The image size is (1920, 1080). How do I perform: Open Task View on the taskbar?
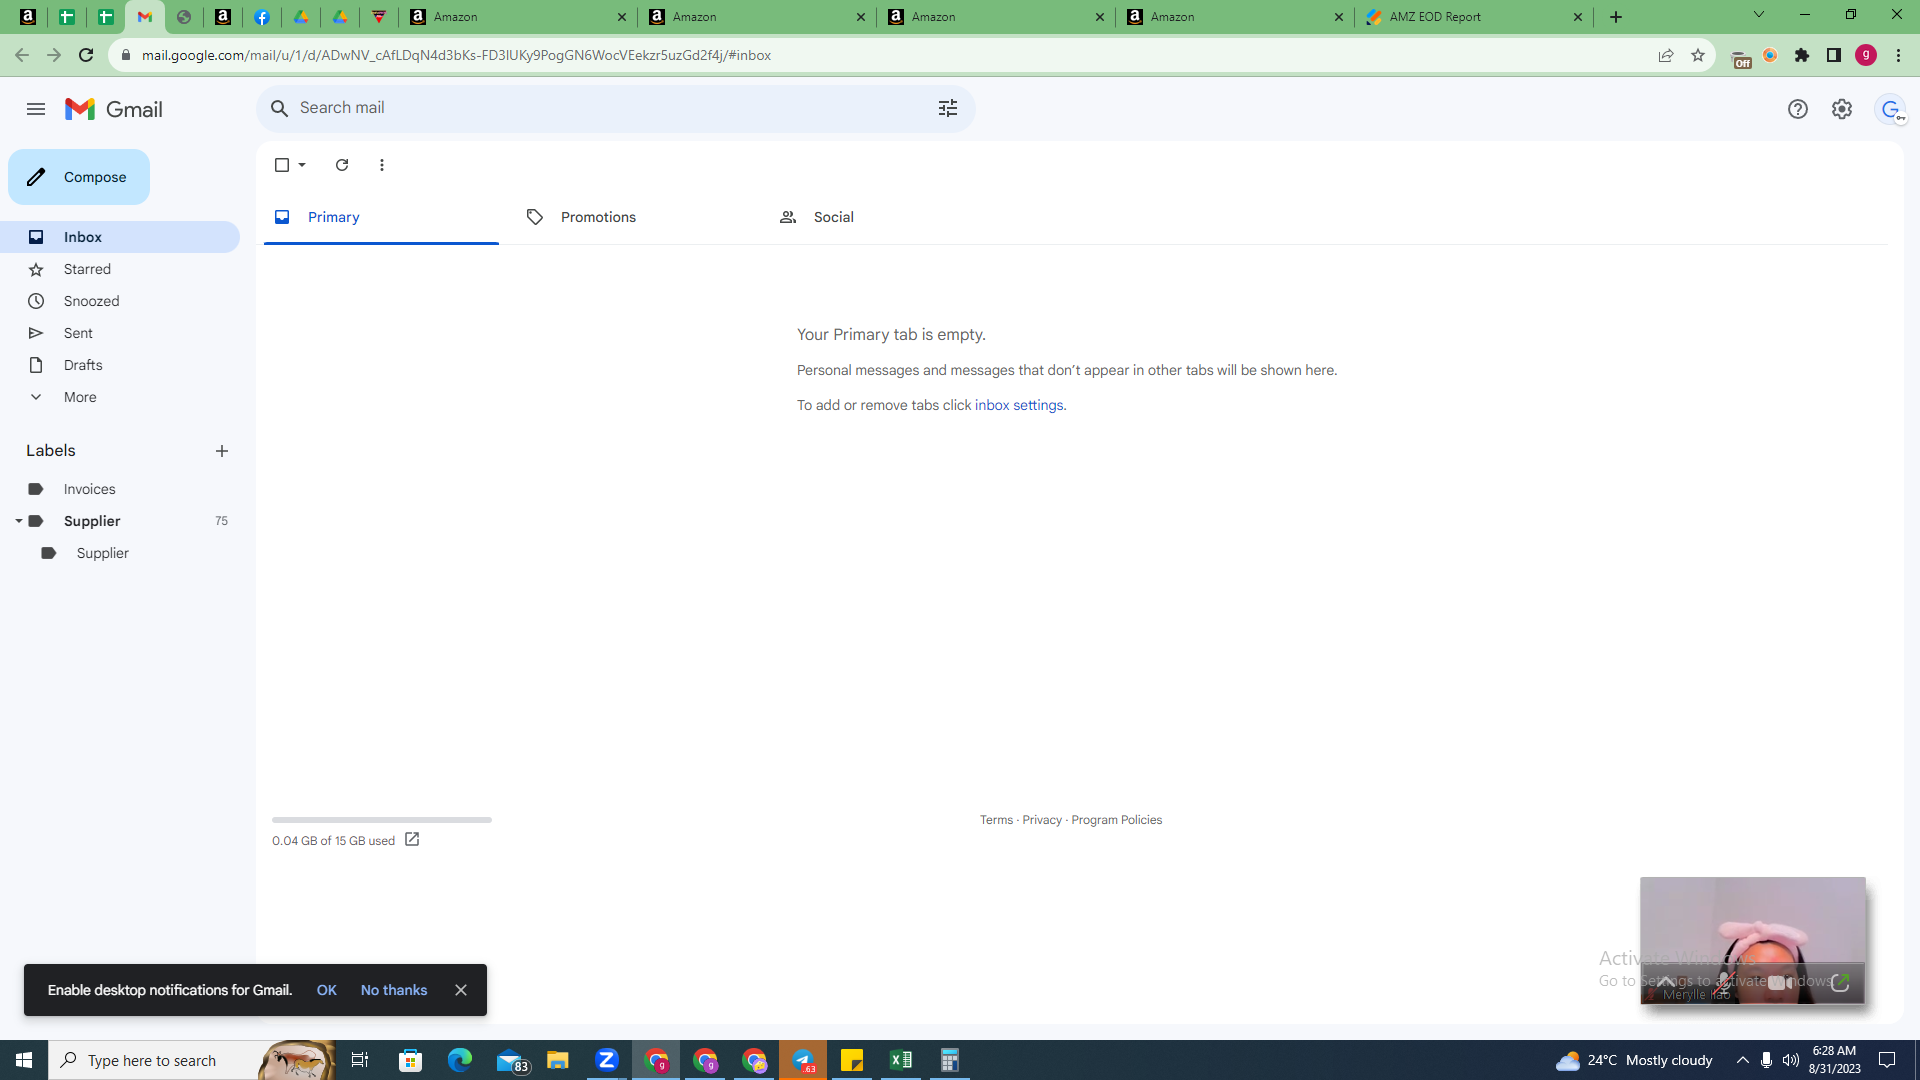[360, 1060]
